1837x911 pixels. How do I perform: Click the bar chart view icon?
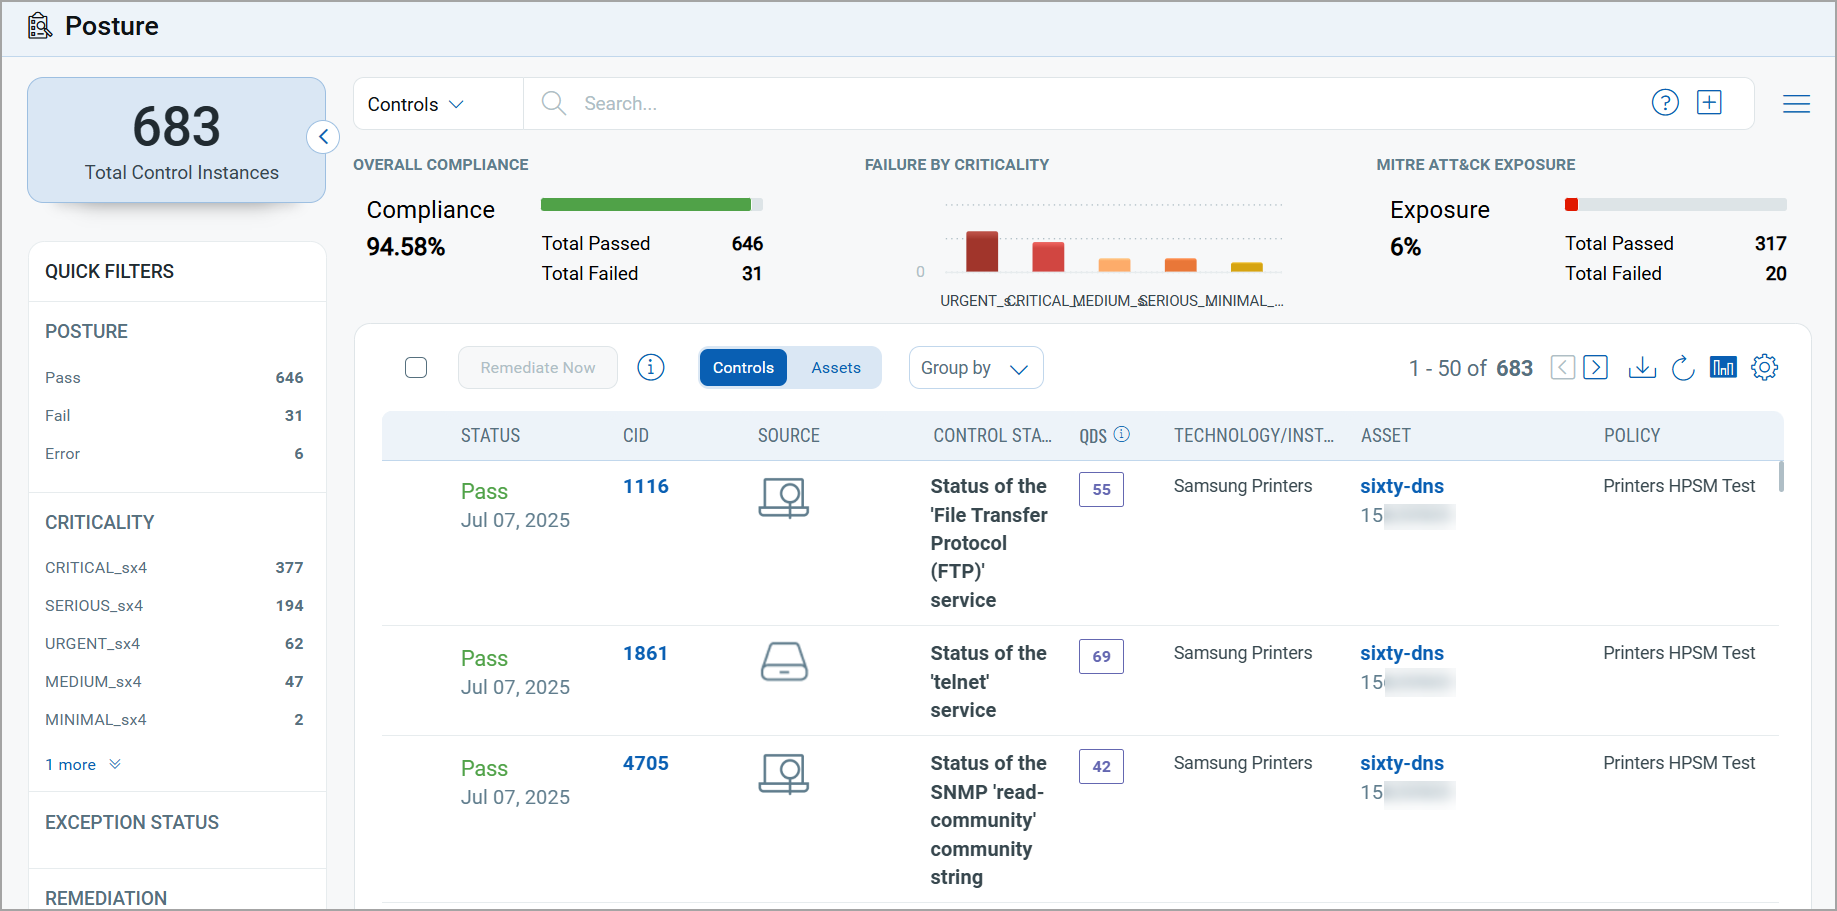1723,367
